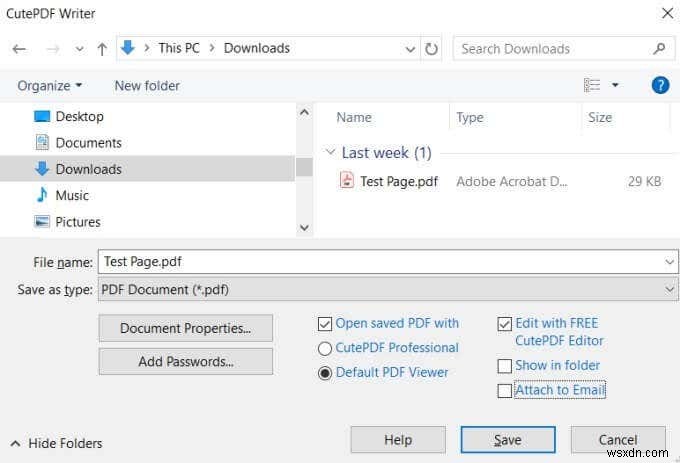Click the Adobe Acrobat D... type cell
680x463 pixels.
tap(511, 181)
